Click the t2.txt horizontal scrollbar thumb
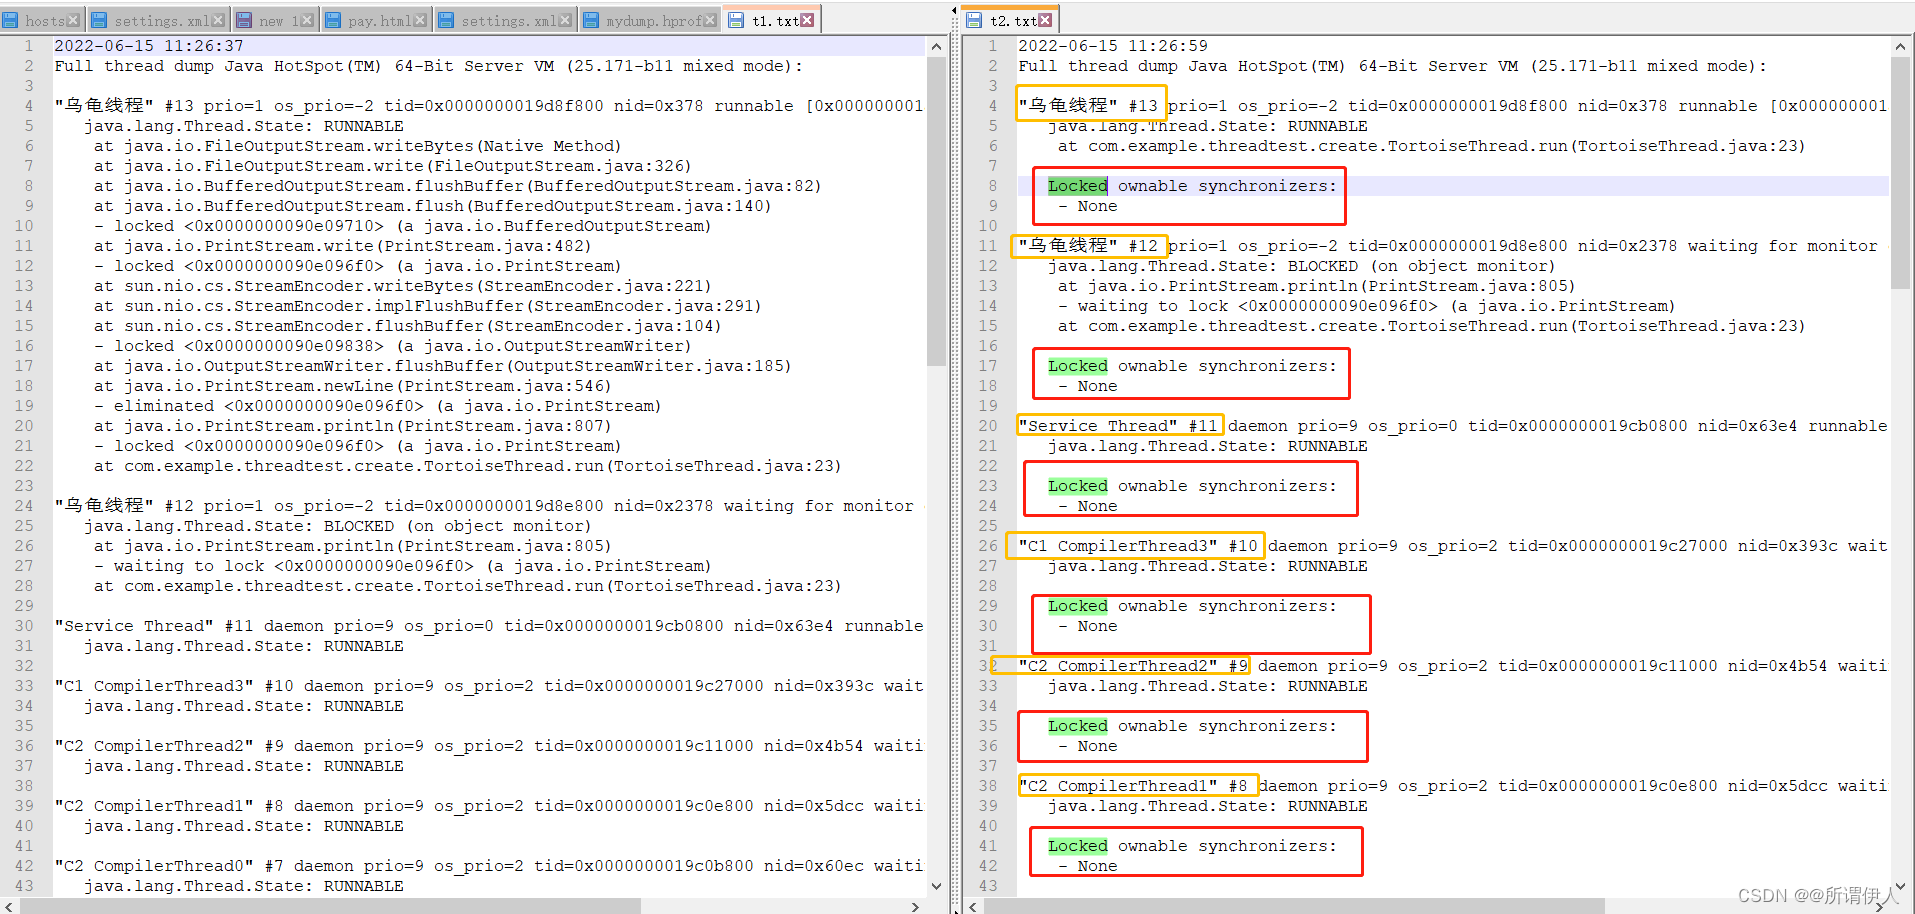The image size is (1915, 914). pyautogui.click(x=1294, y=906)
